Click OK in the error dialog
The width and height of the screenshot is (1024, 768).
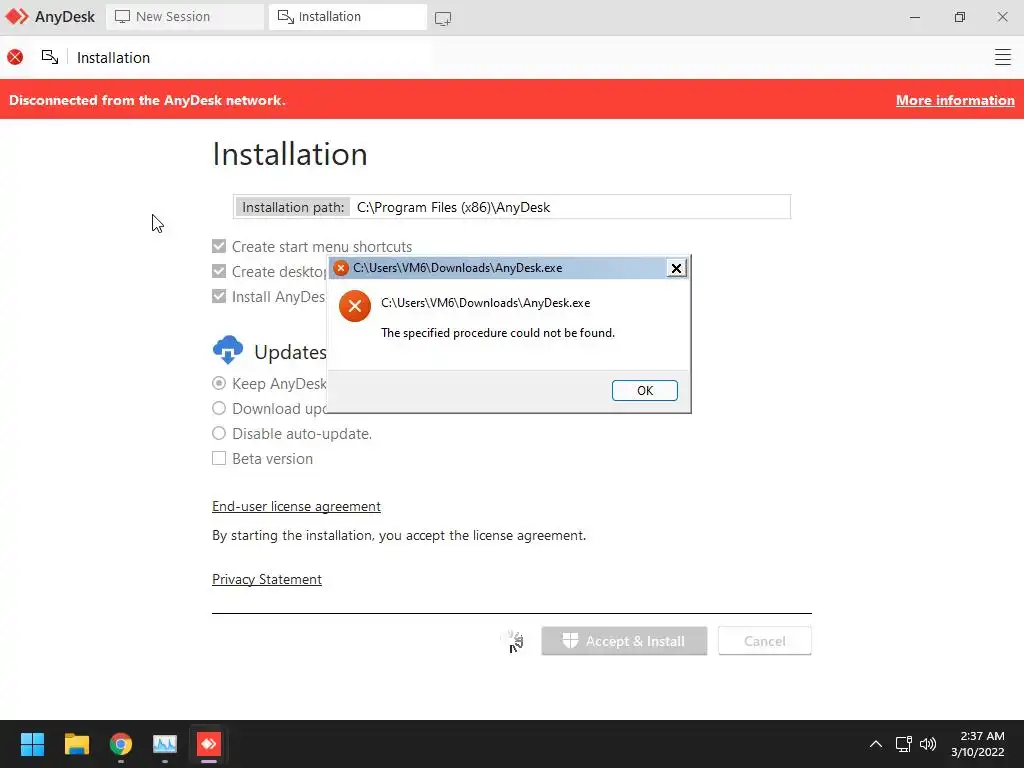pos(645,391)
